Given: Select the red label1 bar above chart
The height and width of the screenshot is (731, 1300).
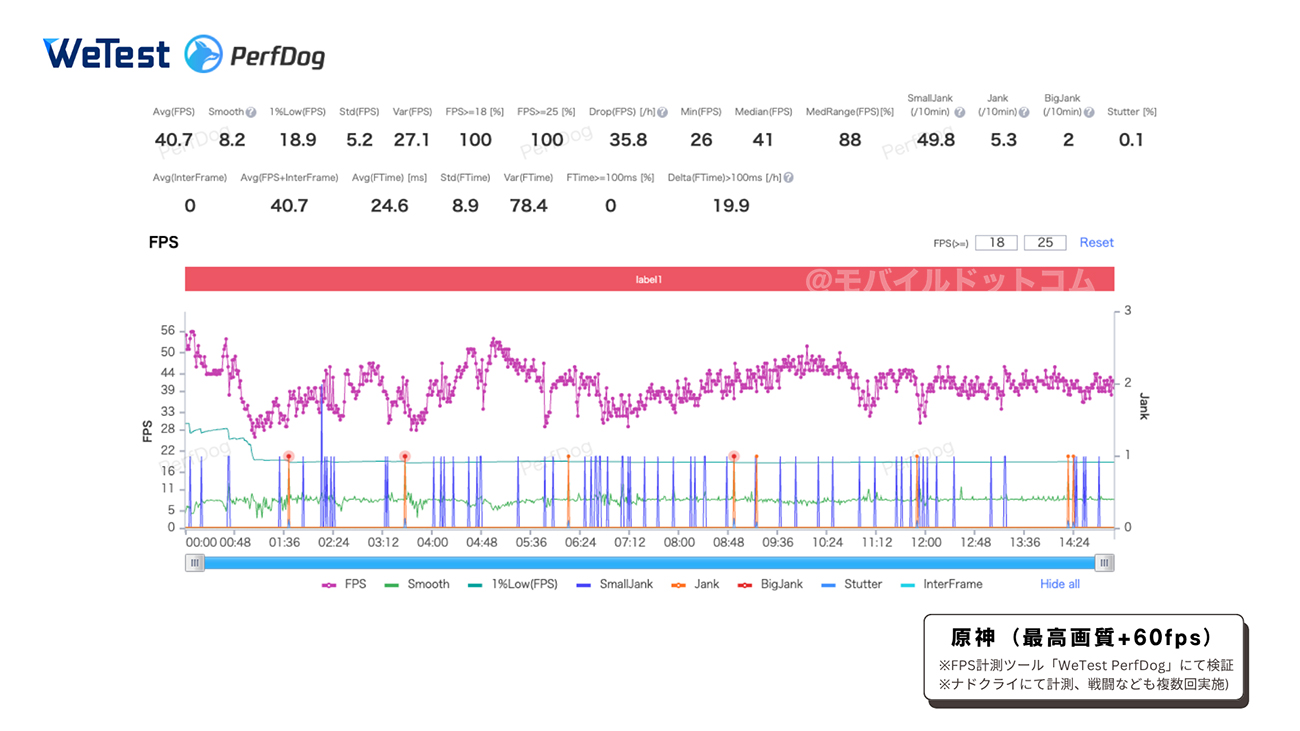Looking at the screenshot, I should 649,280.
